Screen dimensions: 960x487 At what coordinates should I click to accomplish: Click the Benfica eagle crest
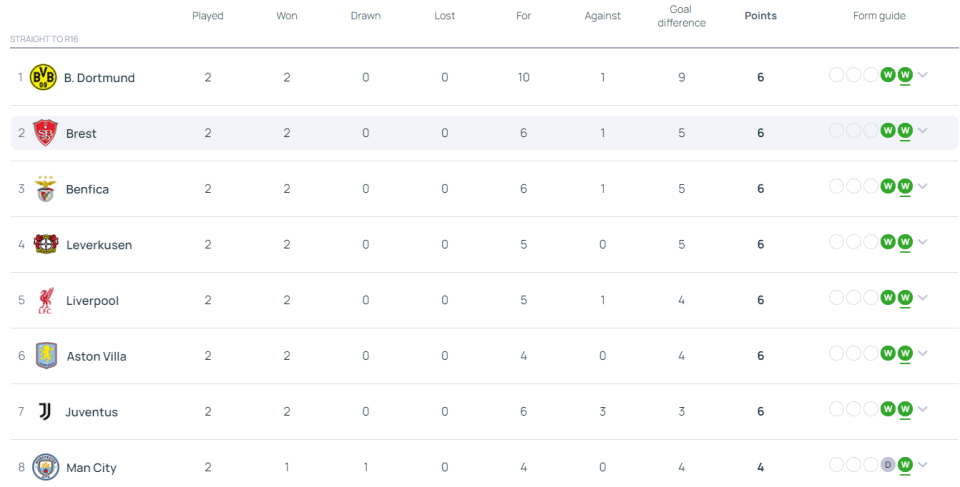click(45, 189)
